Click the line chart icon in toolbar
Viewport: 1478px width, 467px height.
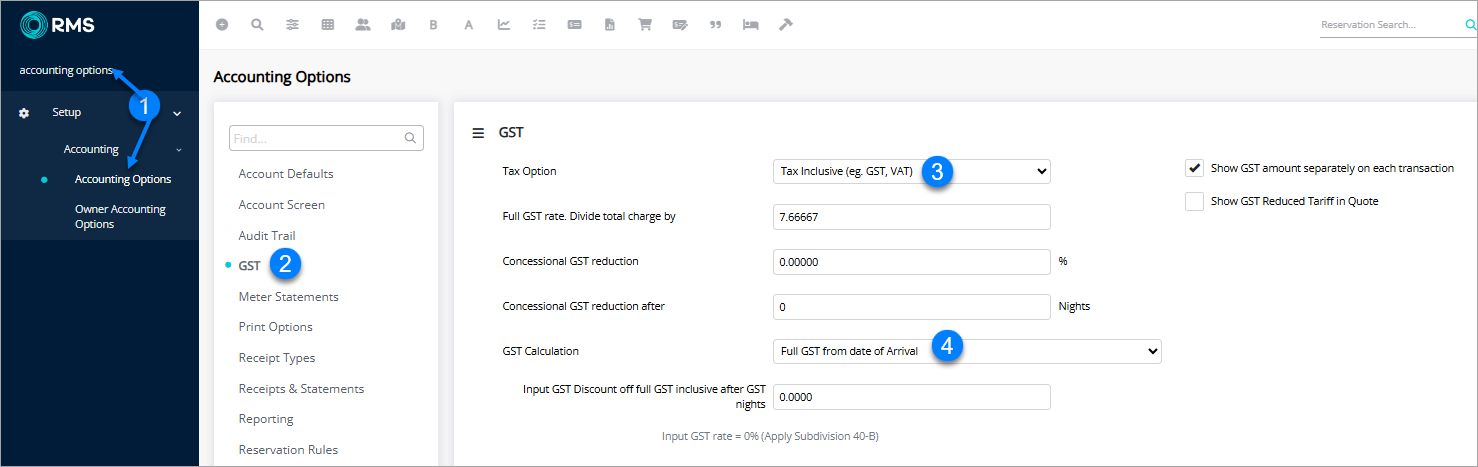click(x=504, y=25)
